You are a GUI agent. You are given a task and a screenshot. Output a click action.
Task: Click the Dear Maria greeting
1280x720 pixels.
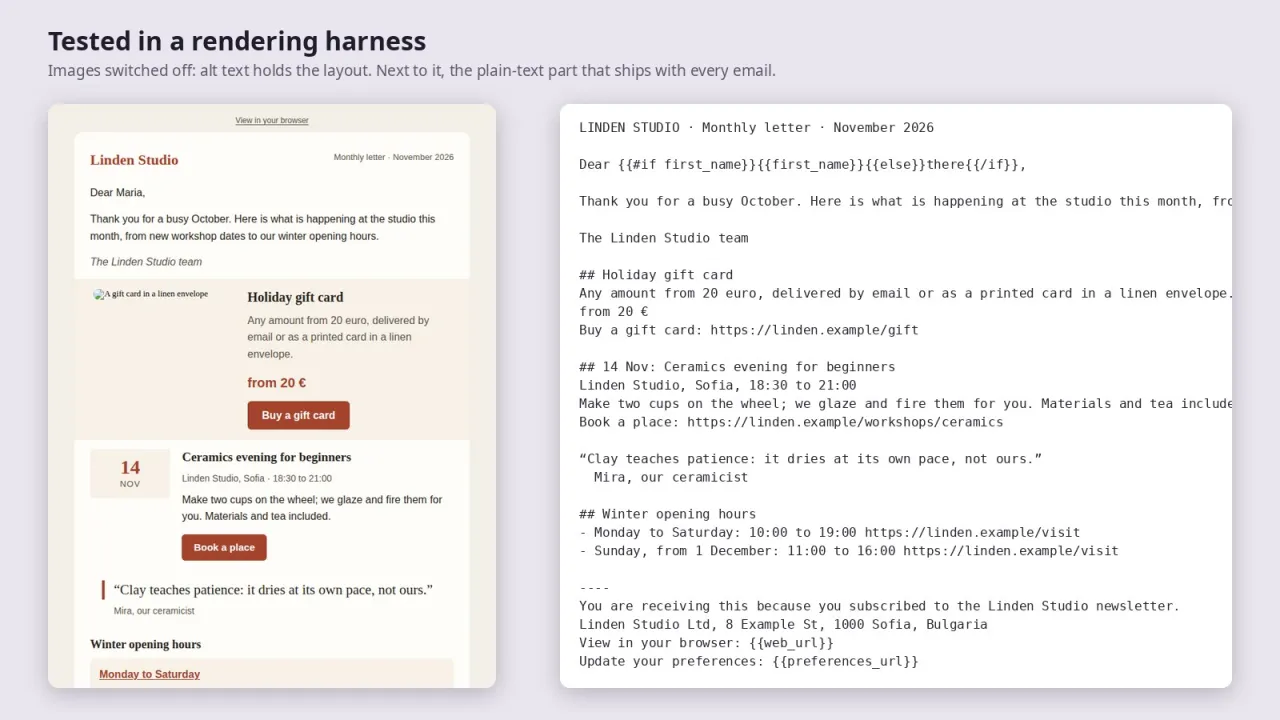(x=117, y=192)
